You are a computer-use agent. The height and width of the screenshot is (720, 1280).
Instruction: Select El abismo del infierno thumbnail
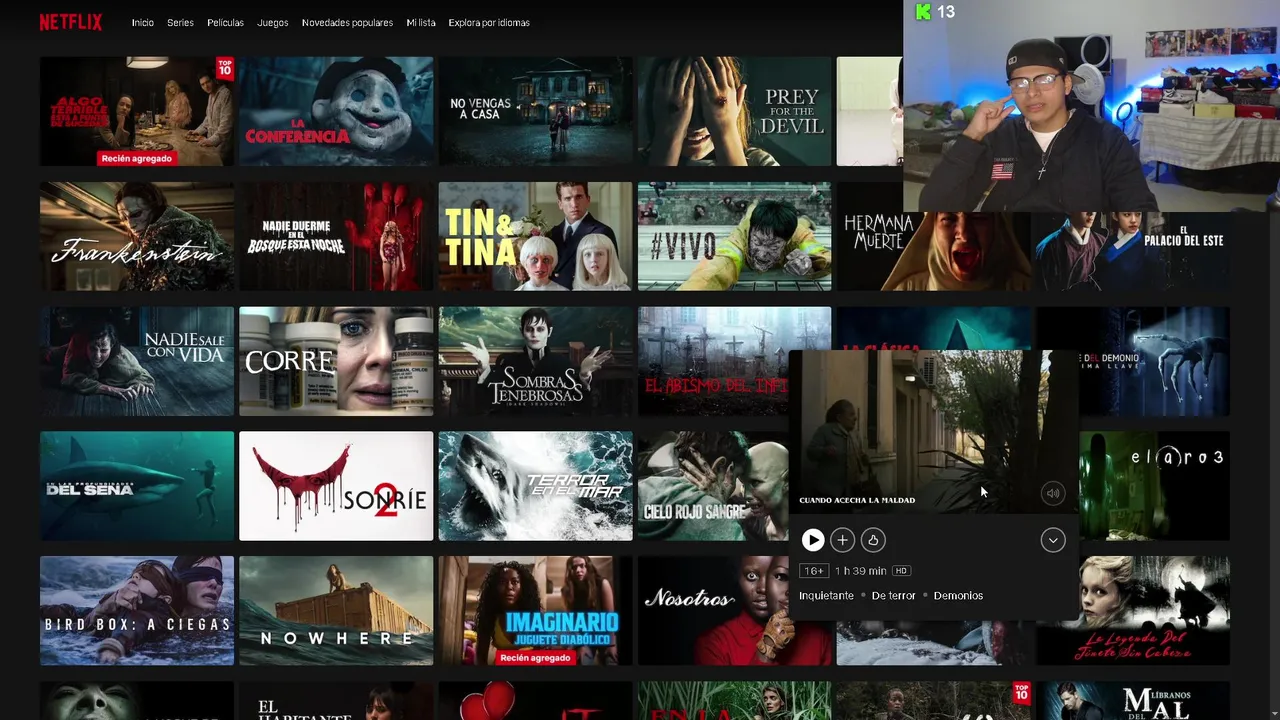point(712,361)
